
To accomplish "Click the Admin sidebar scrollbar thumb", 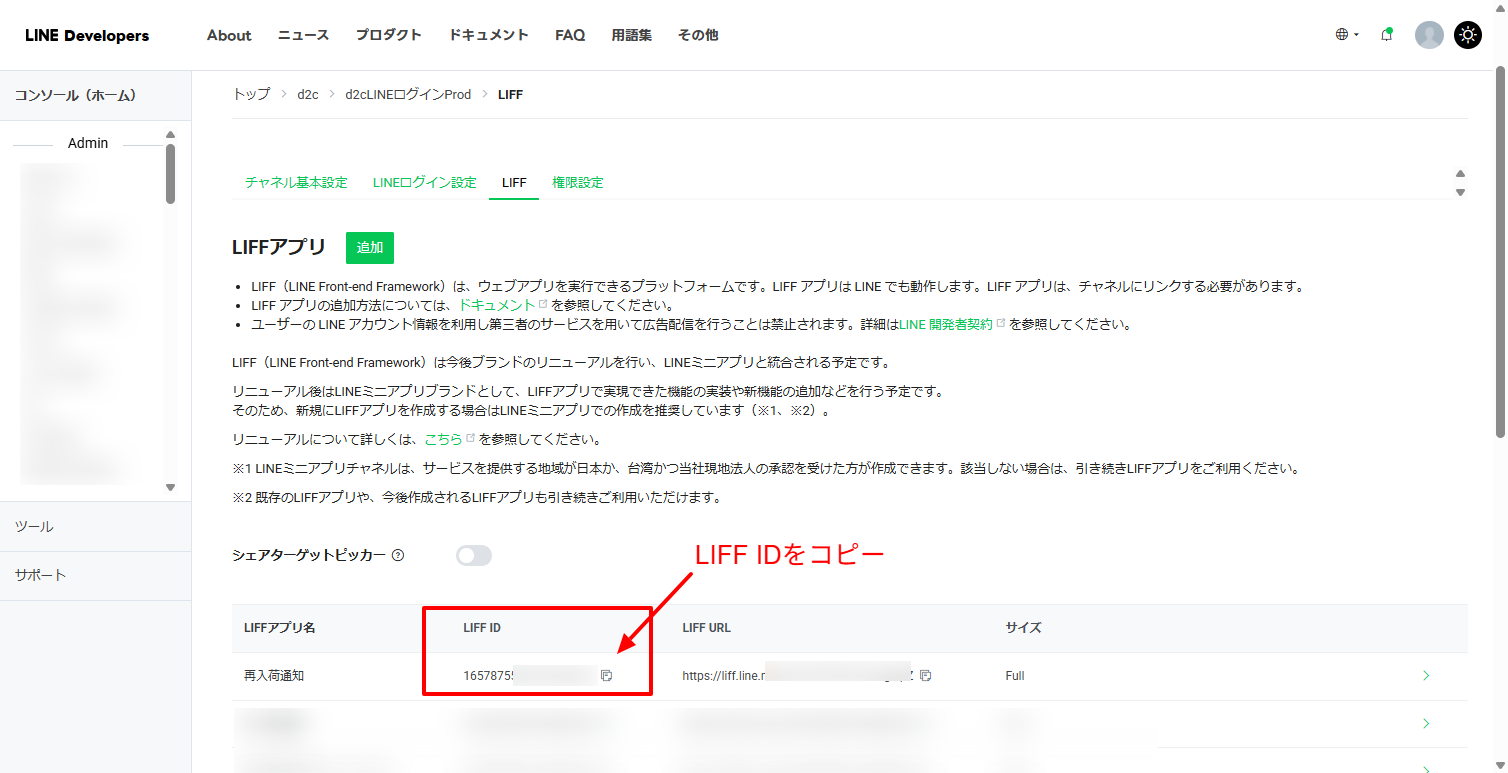I will click(x=170, y=173).
